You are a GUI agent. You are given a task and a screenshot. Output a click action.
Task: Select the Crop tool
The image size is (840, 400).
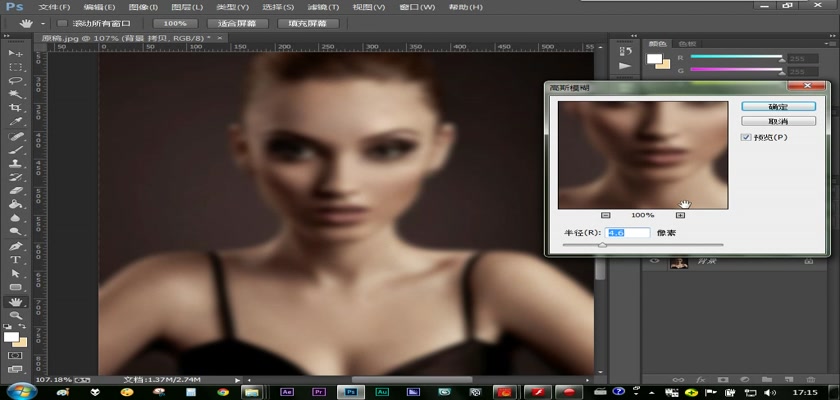[16, 108]
